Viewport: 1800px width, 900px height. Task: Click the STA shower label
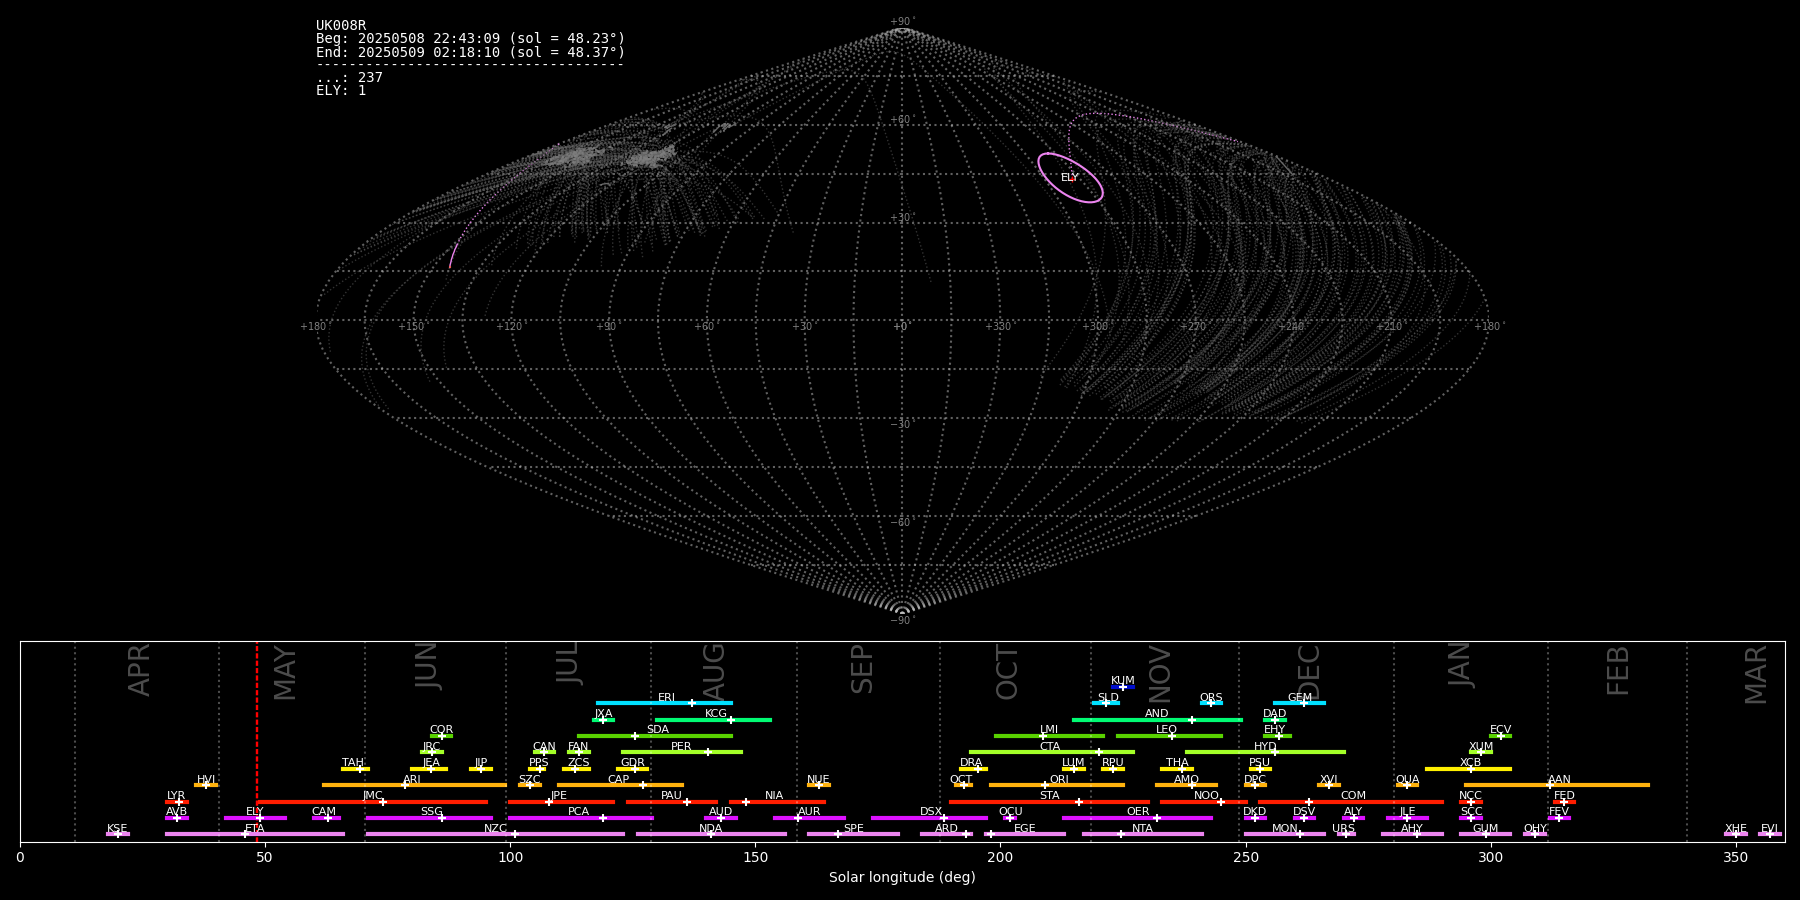click(x=1049, y=796)
